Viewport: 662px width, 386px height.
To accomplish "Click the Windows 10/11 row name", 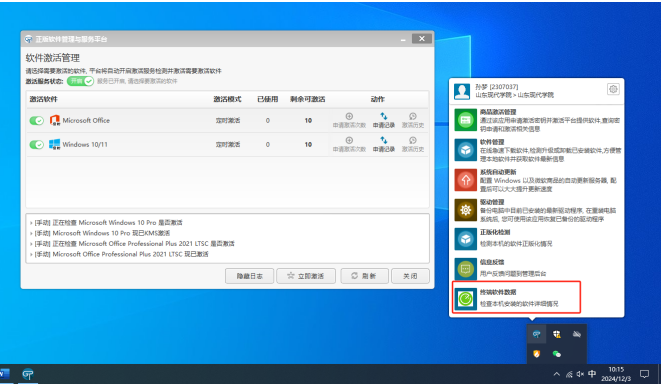I will click(x=85, y=144).
